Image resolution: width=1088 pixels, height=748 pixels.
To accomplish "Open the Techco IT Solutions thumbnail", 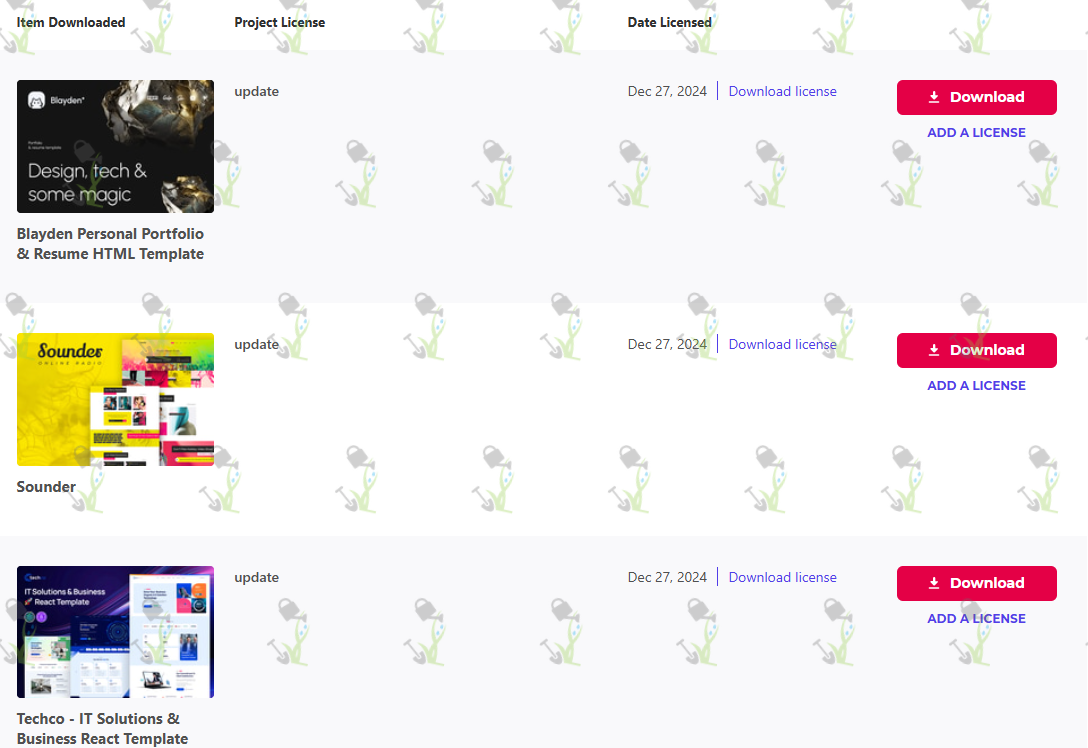I will 115,632.
